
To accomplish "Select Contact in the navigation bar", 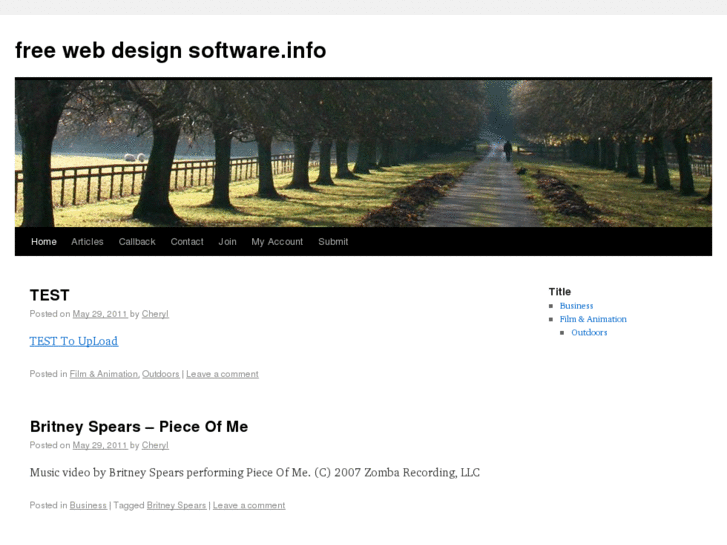I will coord(187,242).
